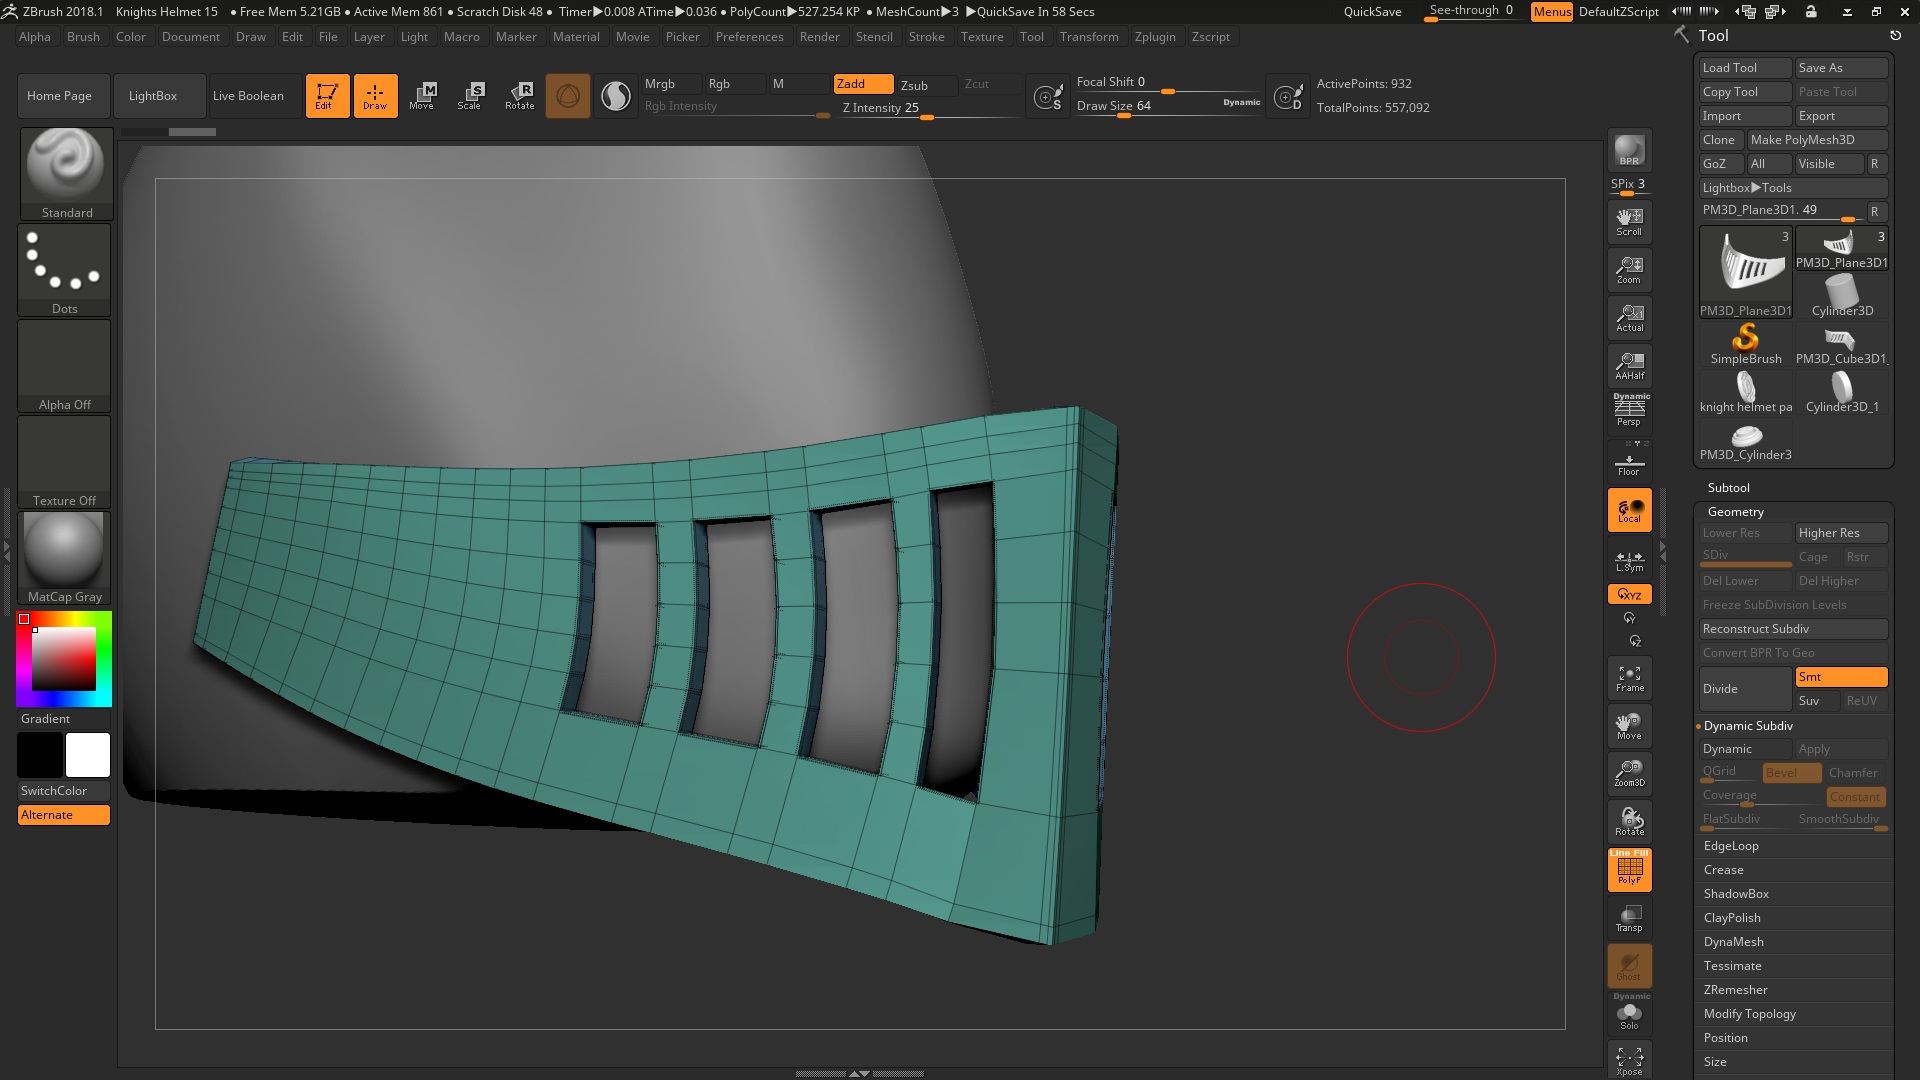Screen dimensions: 1920x1080
Task: Activate the Draw mode button
Action: (375, 96)
